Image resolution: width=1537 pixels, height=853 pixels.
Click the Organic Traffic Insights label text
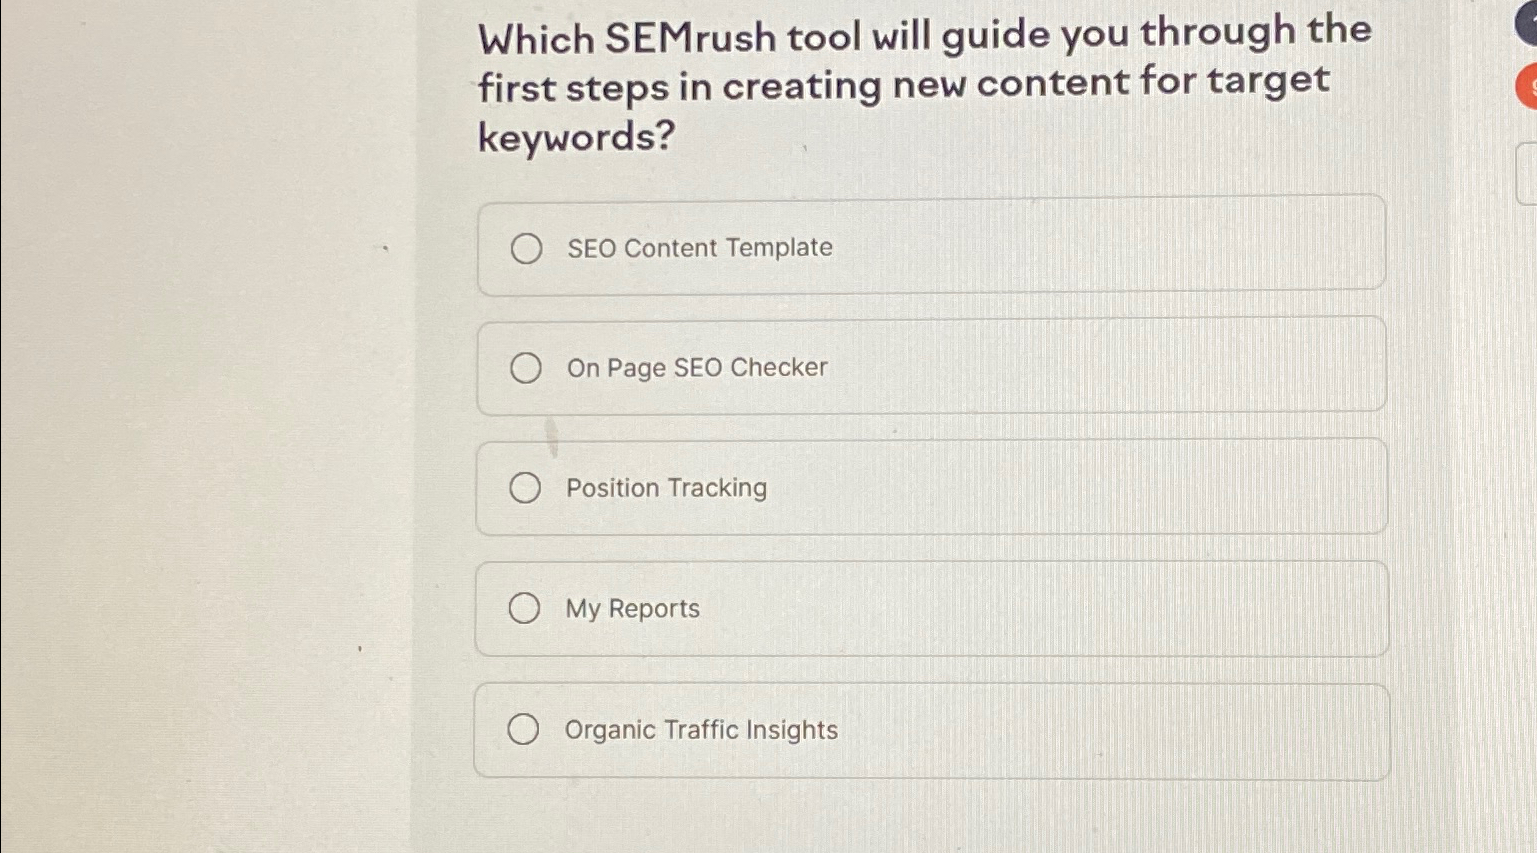point(702,731)
